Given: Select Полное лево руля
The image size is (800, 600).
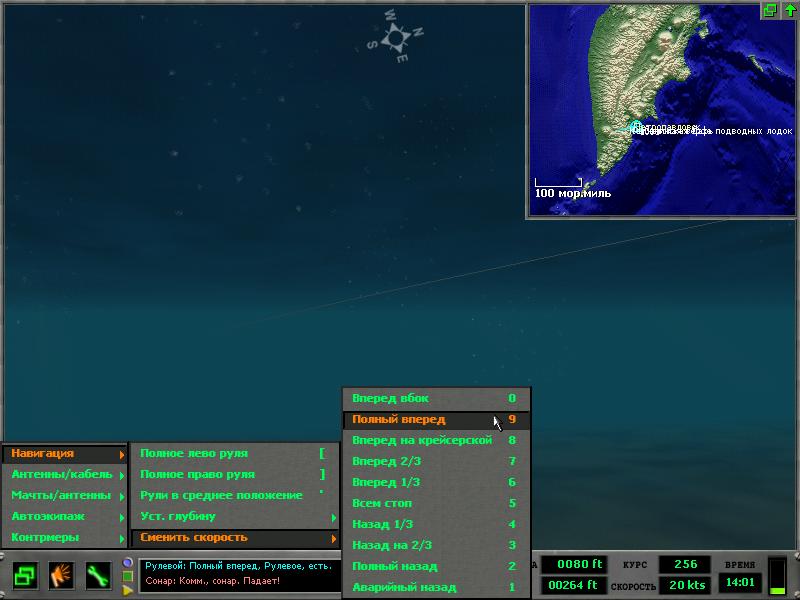Looking at the screenshot, I should (235, 454).
